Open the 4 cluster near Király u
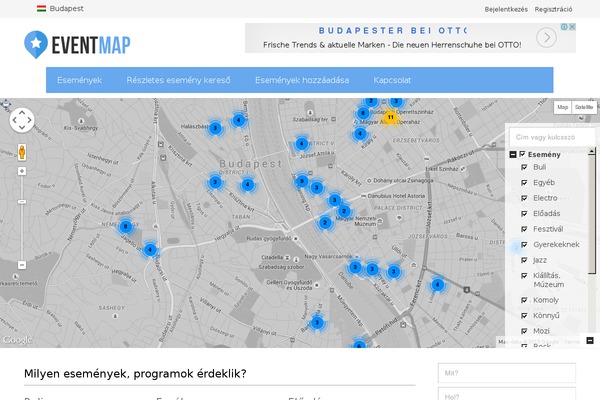The height and width of the screenshot is (400, 600). click(x=360, y=134)
